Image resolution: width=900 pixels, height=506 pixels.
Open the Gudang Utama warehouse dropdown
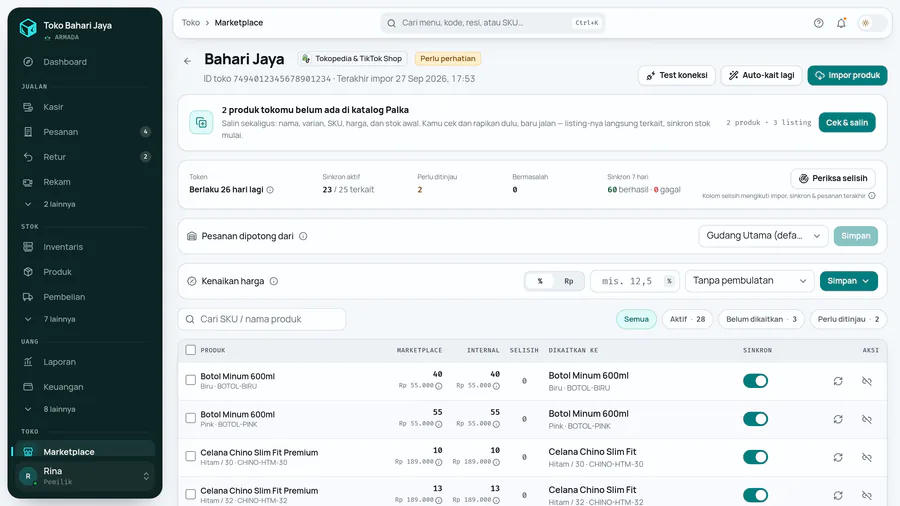point(763,236)
